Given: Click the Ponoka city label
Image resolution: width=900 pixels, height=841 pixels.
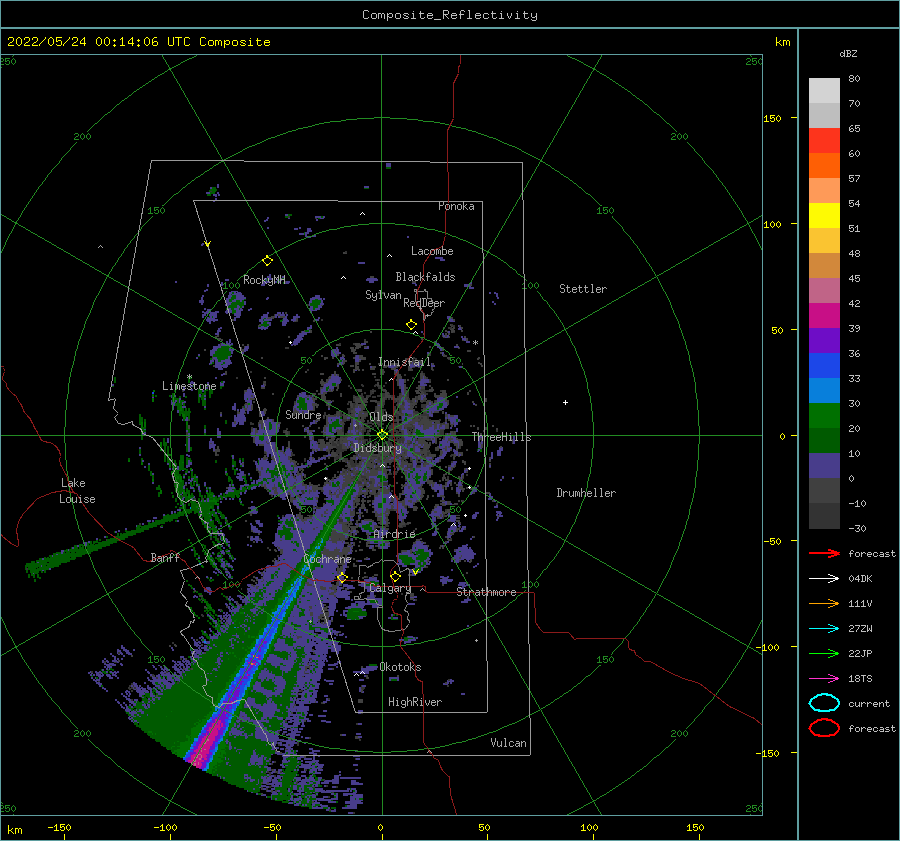Looking at the screenshot, I should point(456,206).
